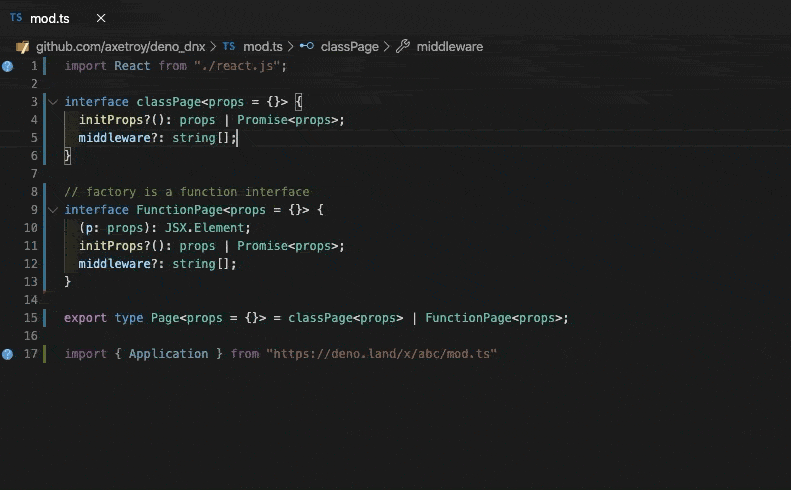Click the word React on line 1
Image resolution: width=791 pixels, height=490 pixels.
[132, 66]
